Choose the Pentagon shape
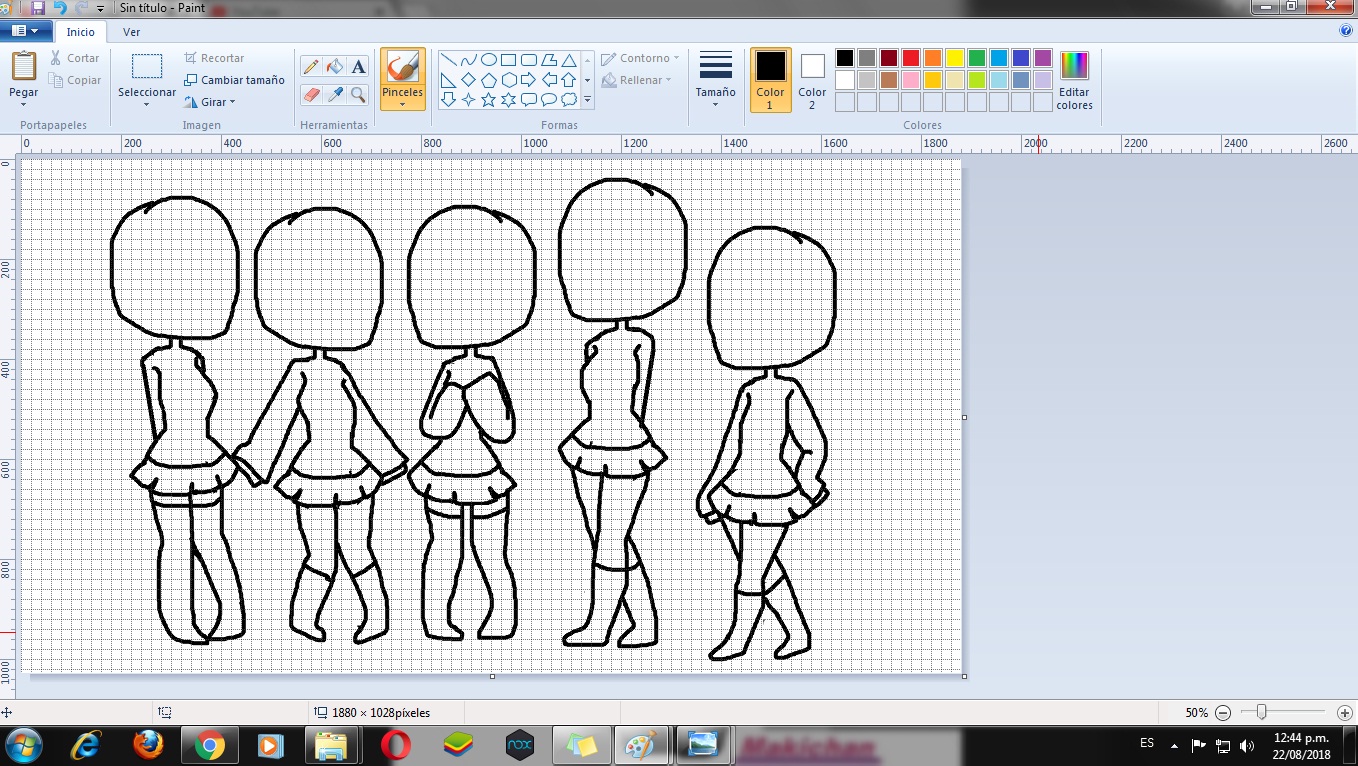1358x766 pixels. coord(489,80)
